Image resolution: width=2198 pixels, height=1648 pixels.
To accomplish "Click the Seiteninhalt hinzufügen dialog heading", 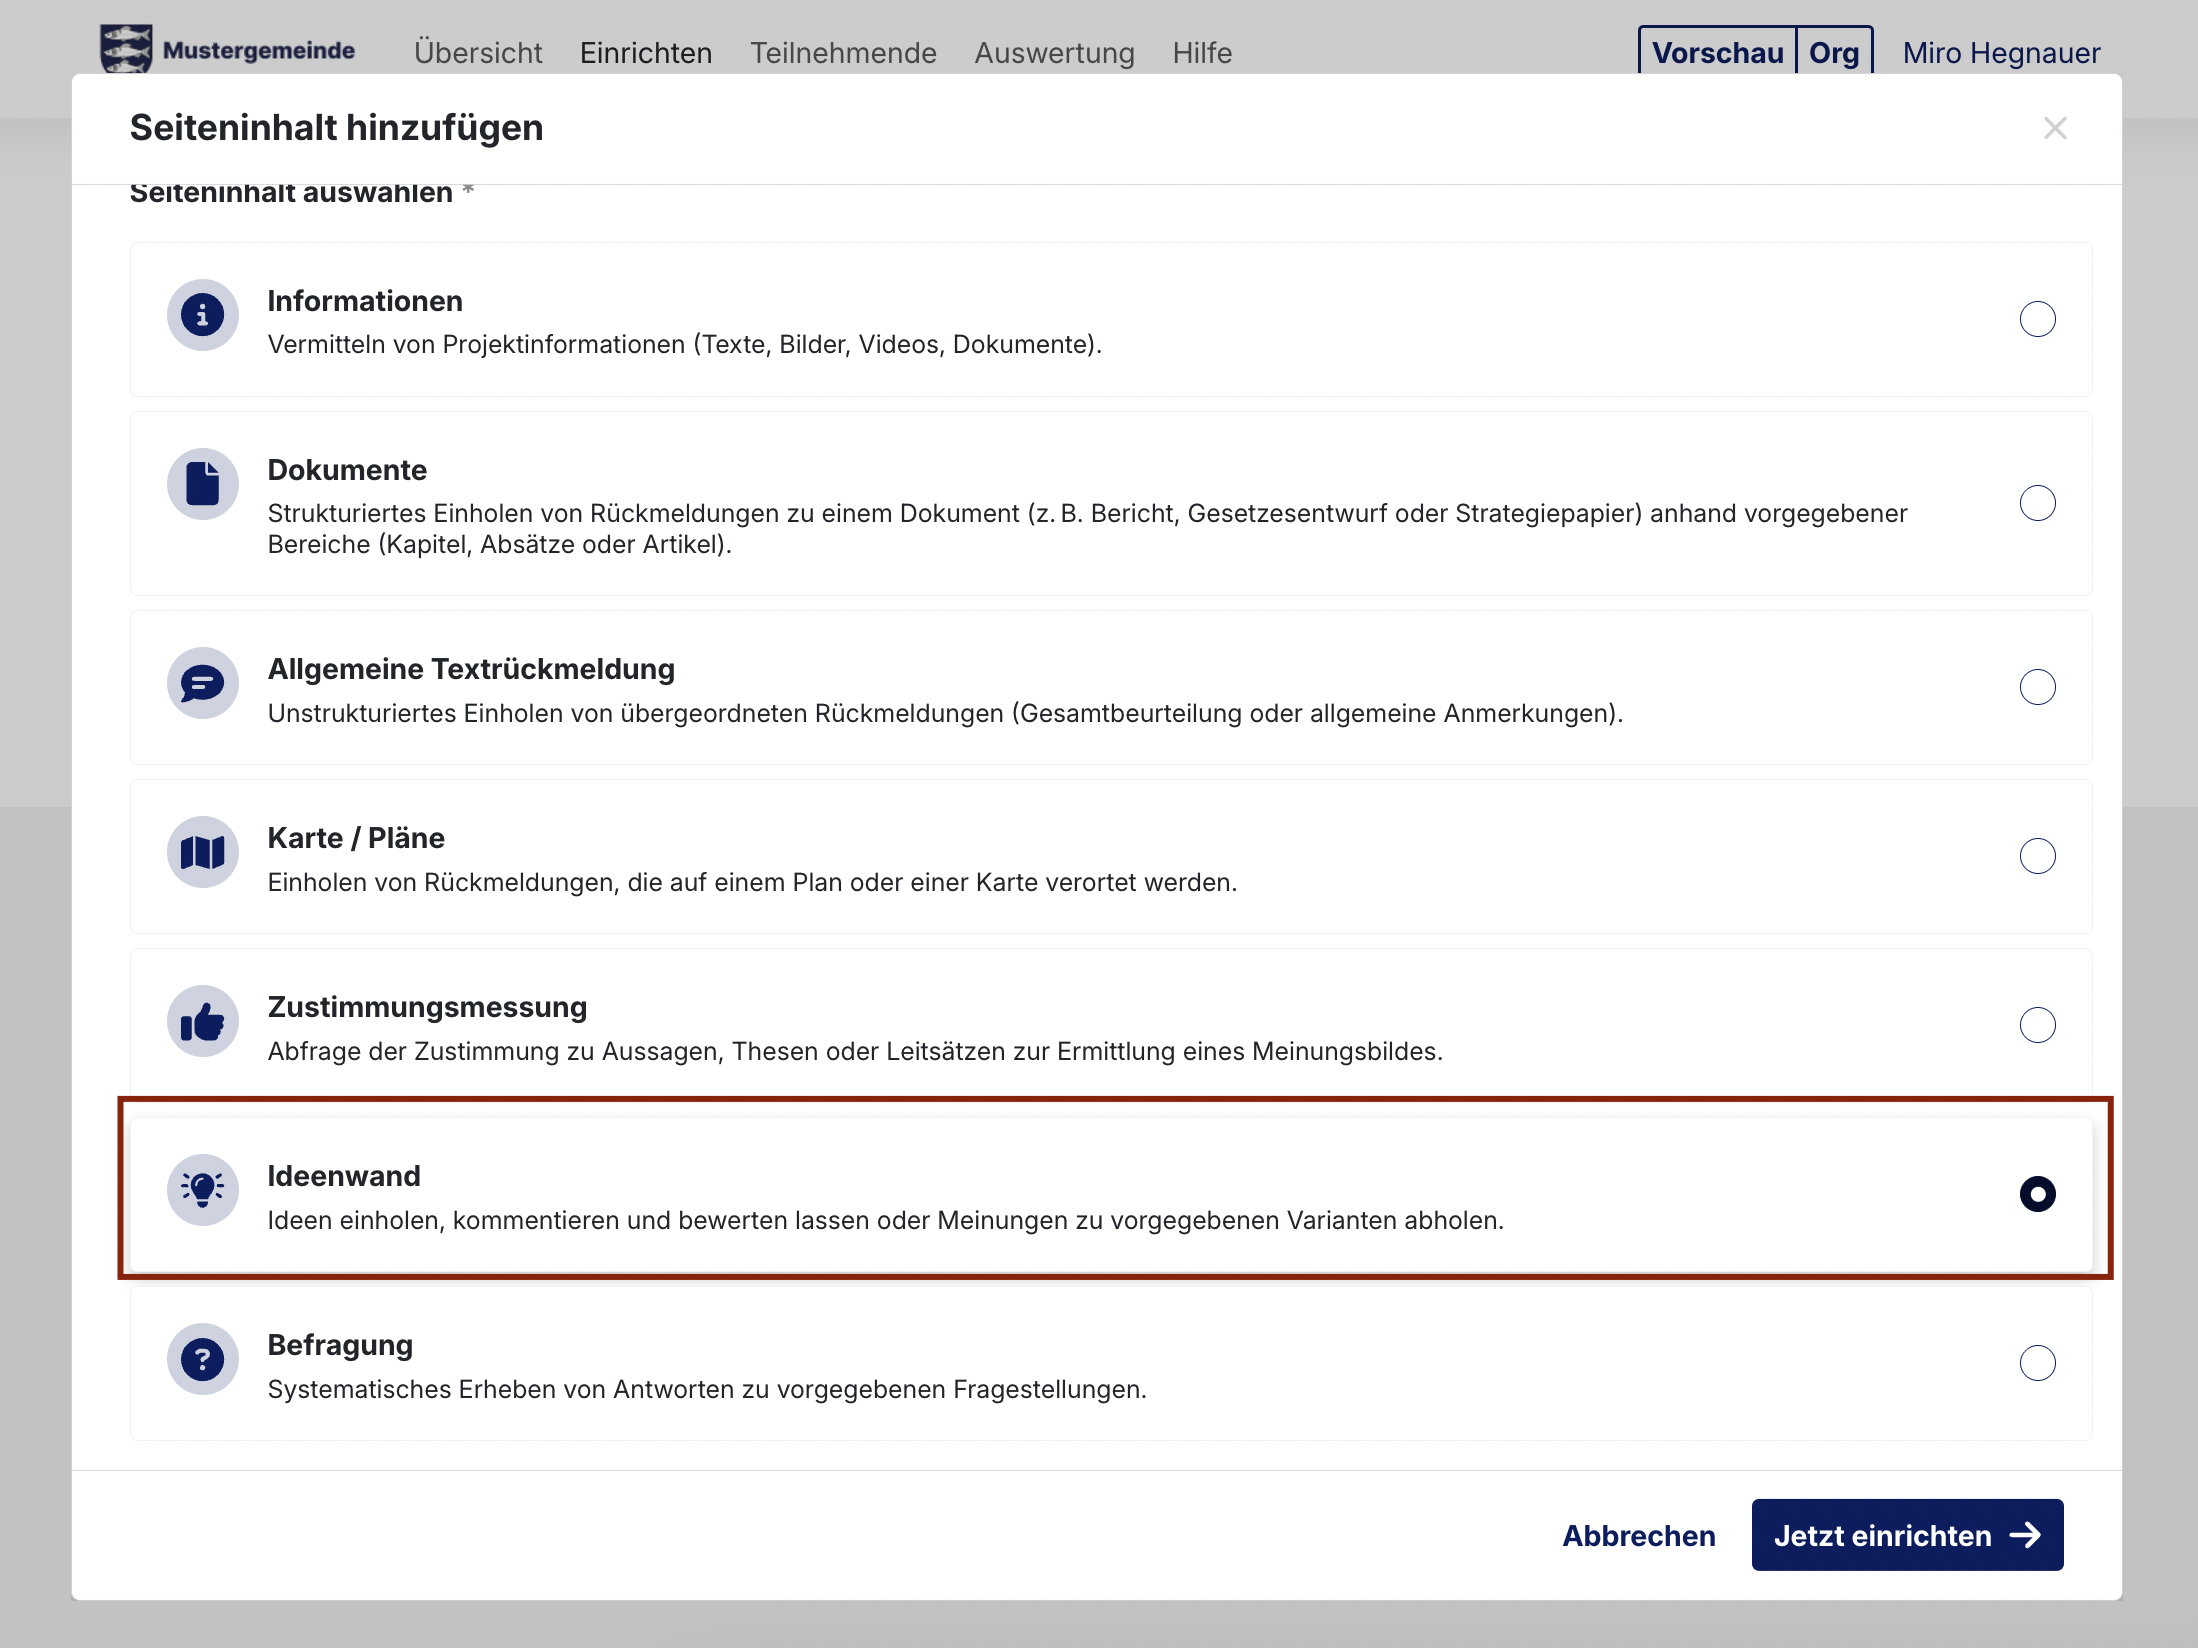I will 336,128.
